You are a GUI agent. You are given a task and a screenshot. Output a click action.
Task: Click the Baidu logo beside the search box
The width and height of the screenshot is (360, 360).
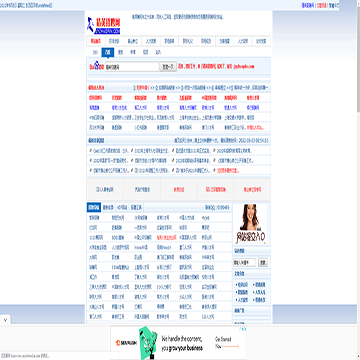(96, 66)
